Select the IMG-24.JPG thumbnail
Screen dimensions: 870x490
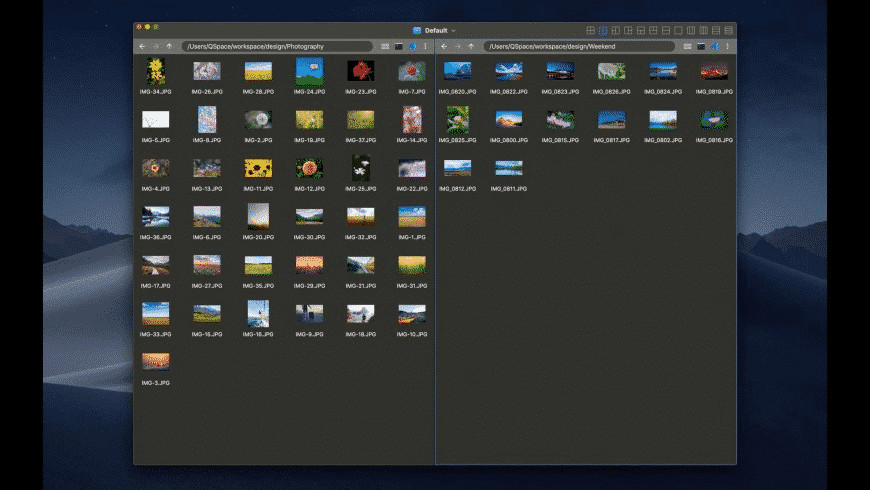pos(309,71)
